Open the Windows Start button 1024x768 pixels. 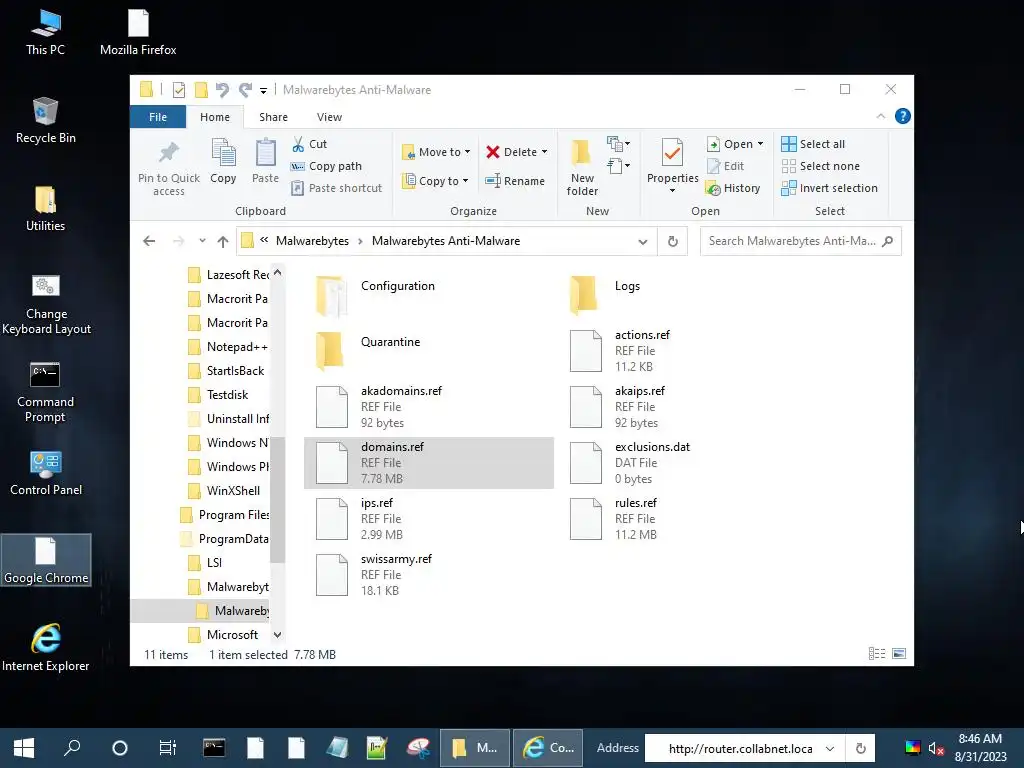24,748
